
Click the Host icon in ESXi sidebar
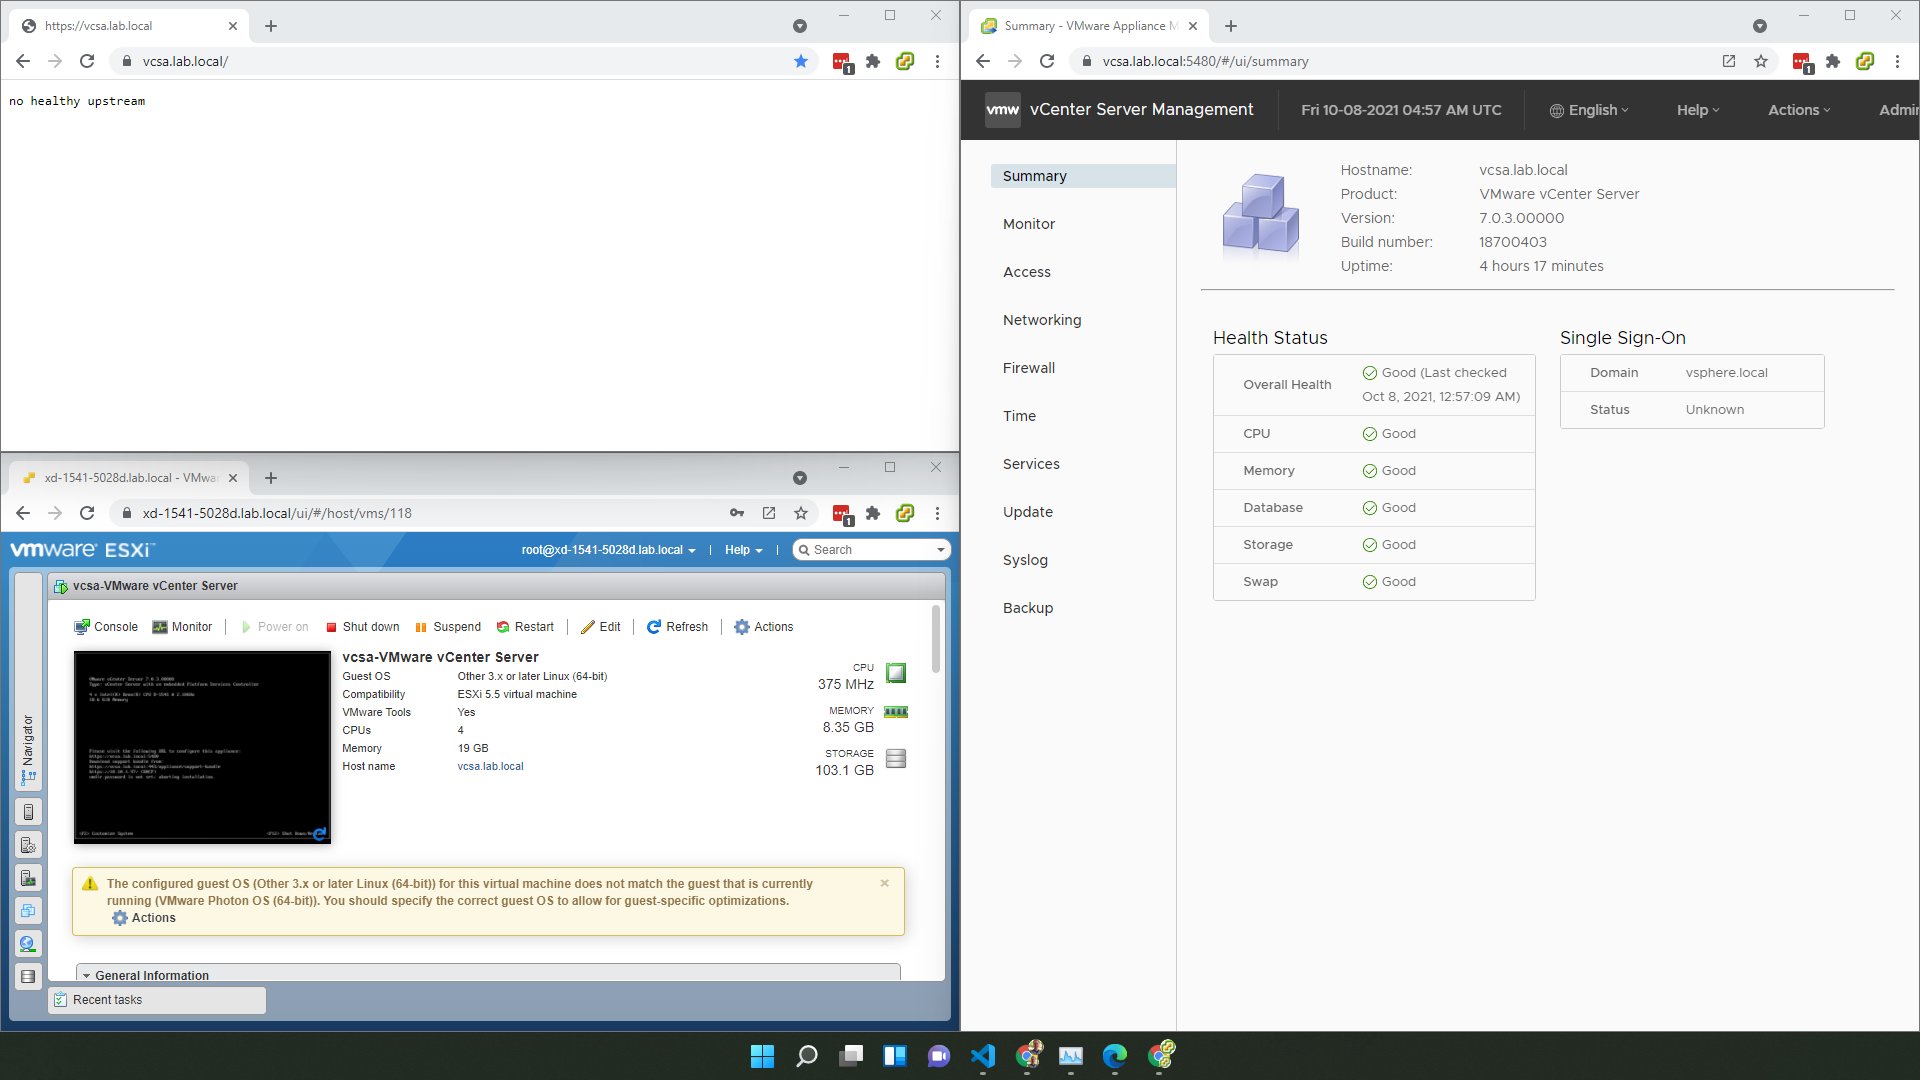(28, 813)
